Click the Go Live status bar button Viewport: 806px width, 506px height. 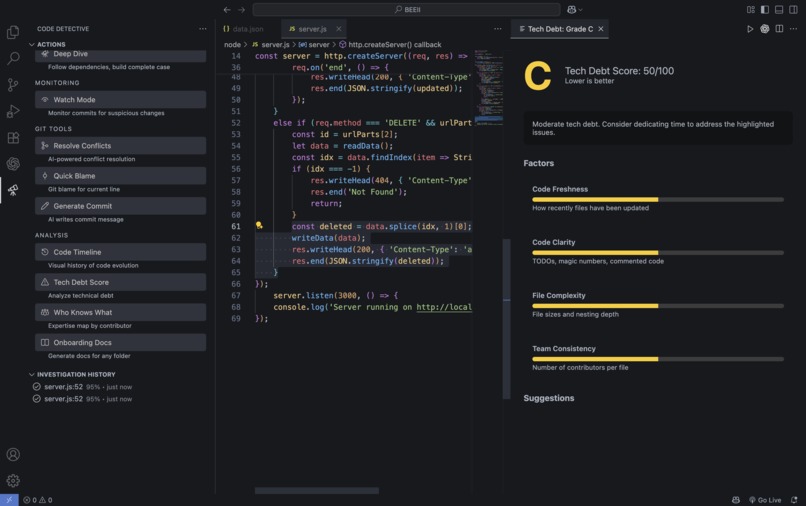765,500
